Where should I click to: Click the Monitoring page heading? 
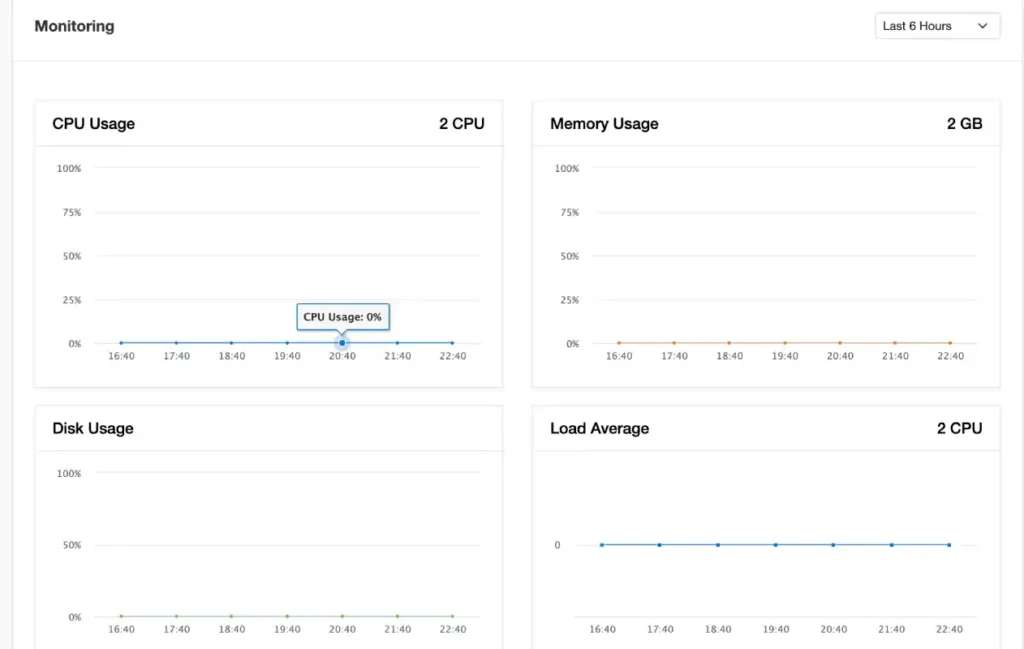(74, 26)
